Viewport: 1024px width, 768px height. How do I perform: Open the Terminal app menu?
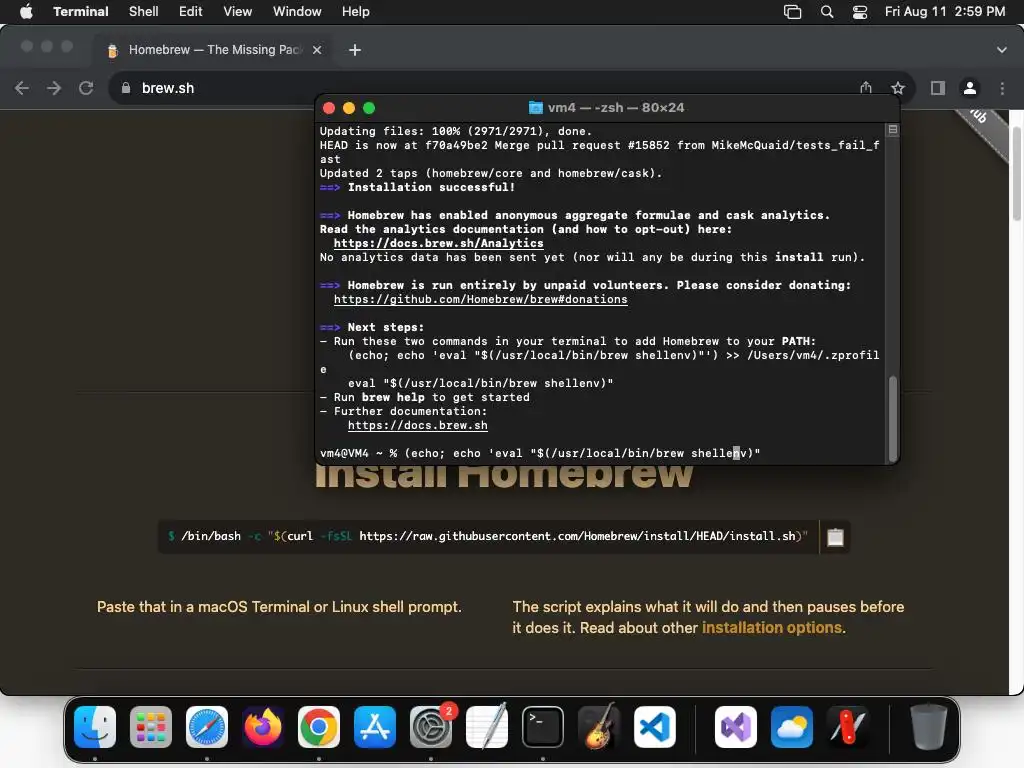pos(80,11)
